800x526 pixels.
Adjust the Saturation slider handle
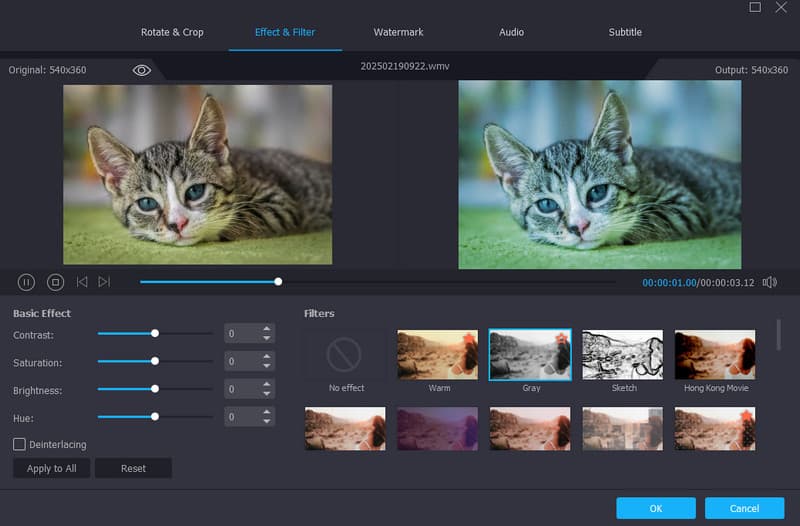[155, 361]
